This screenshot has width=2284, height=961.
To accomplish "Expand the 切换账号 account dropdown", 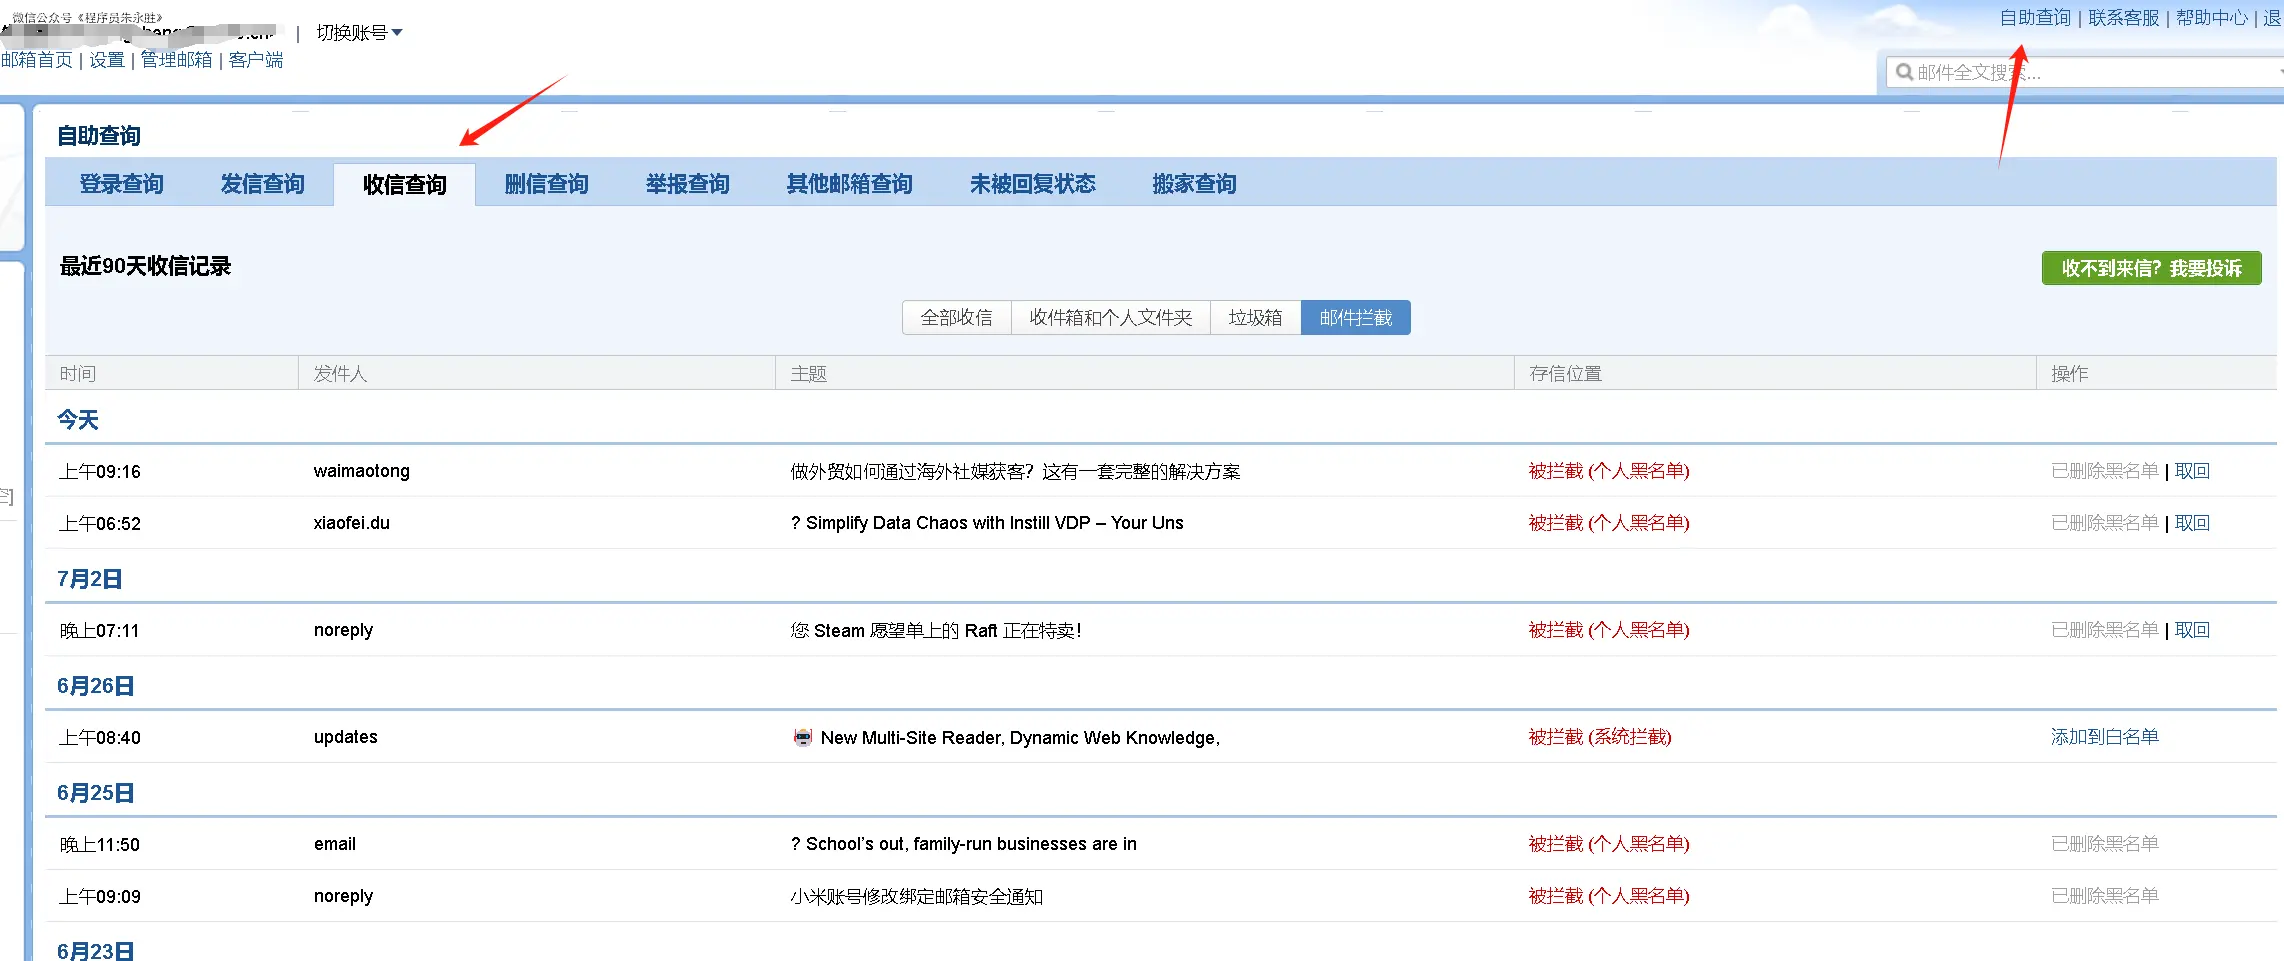I will tap(359, 33).
